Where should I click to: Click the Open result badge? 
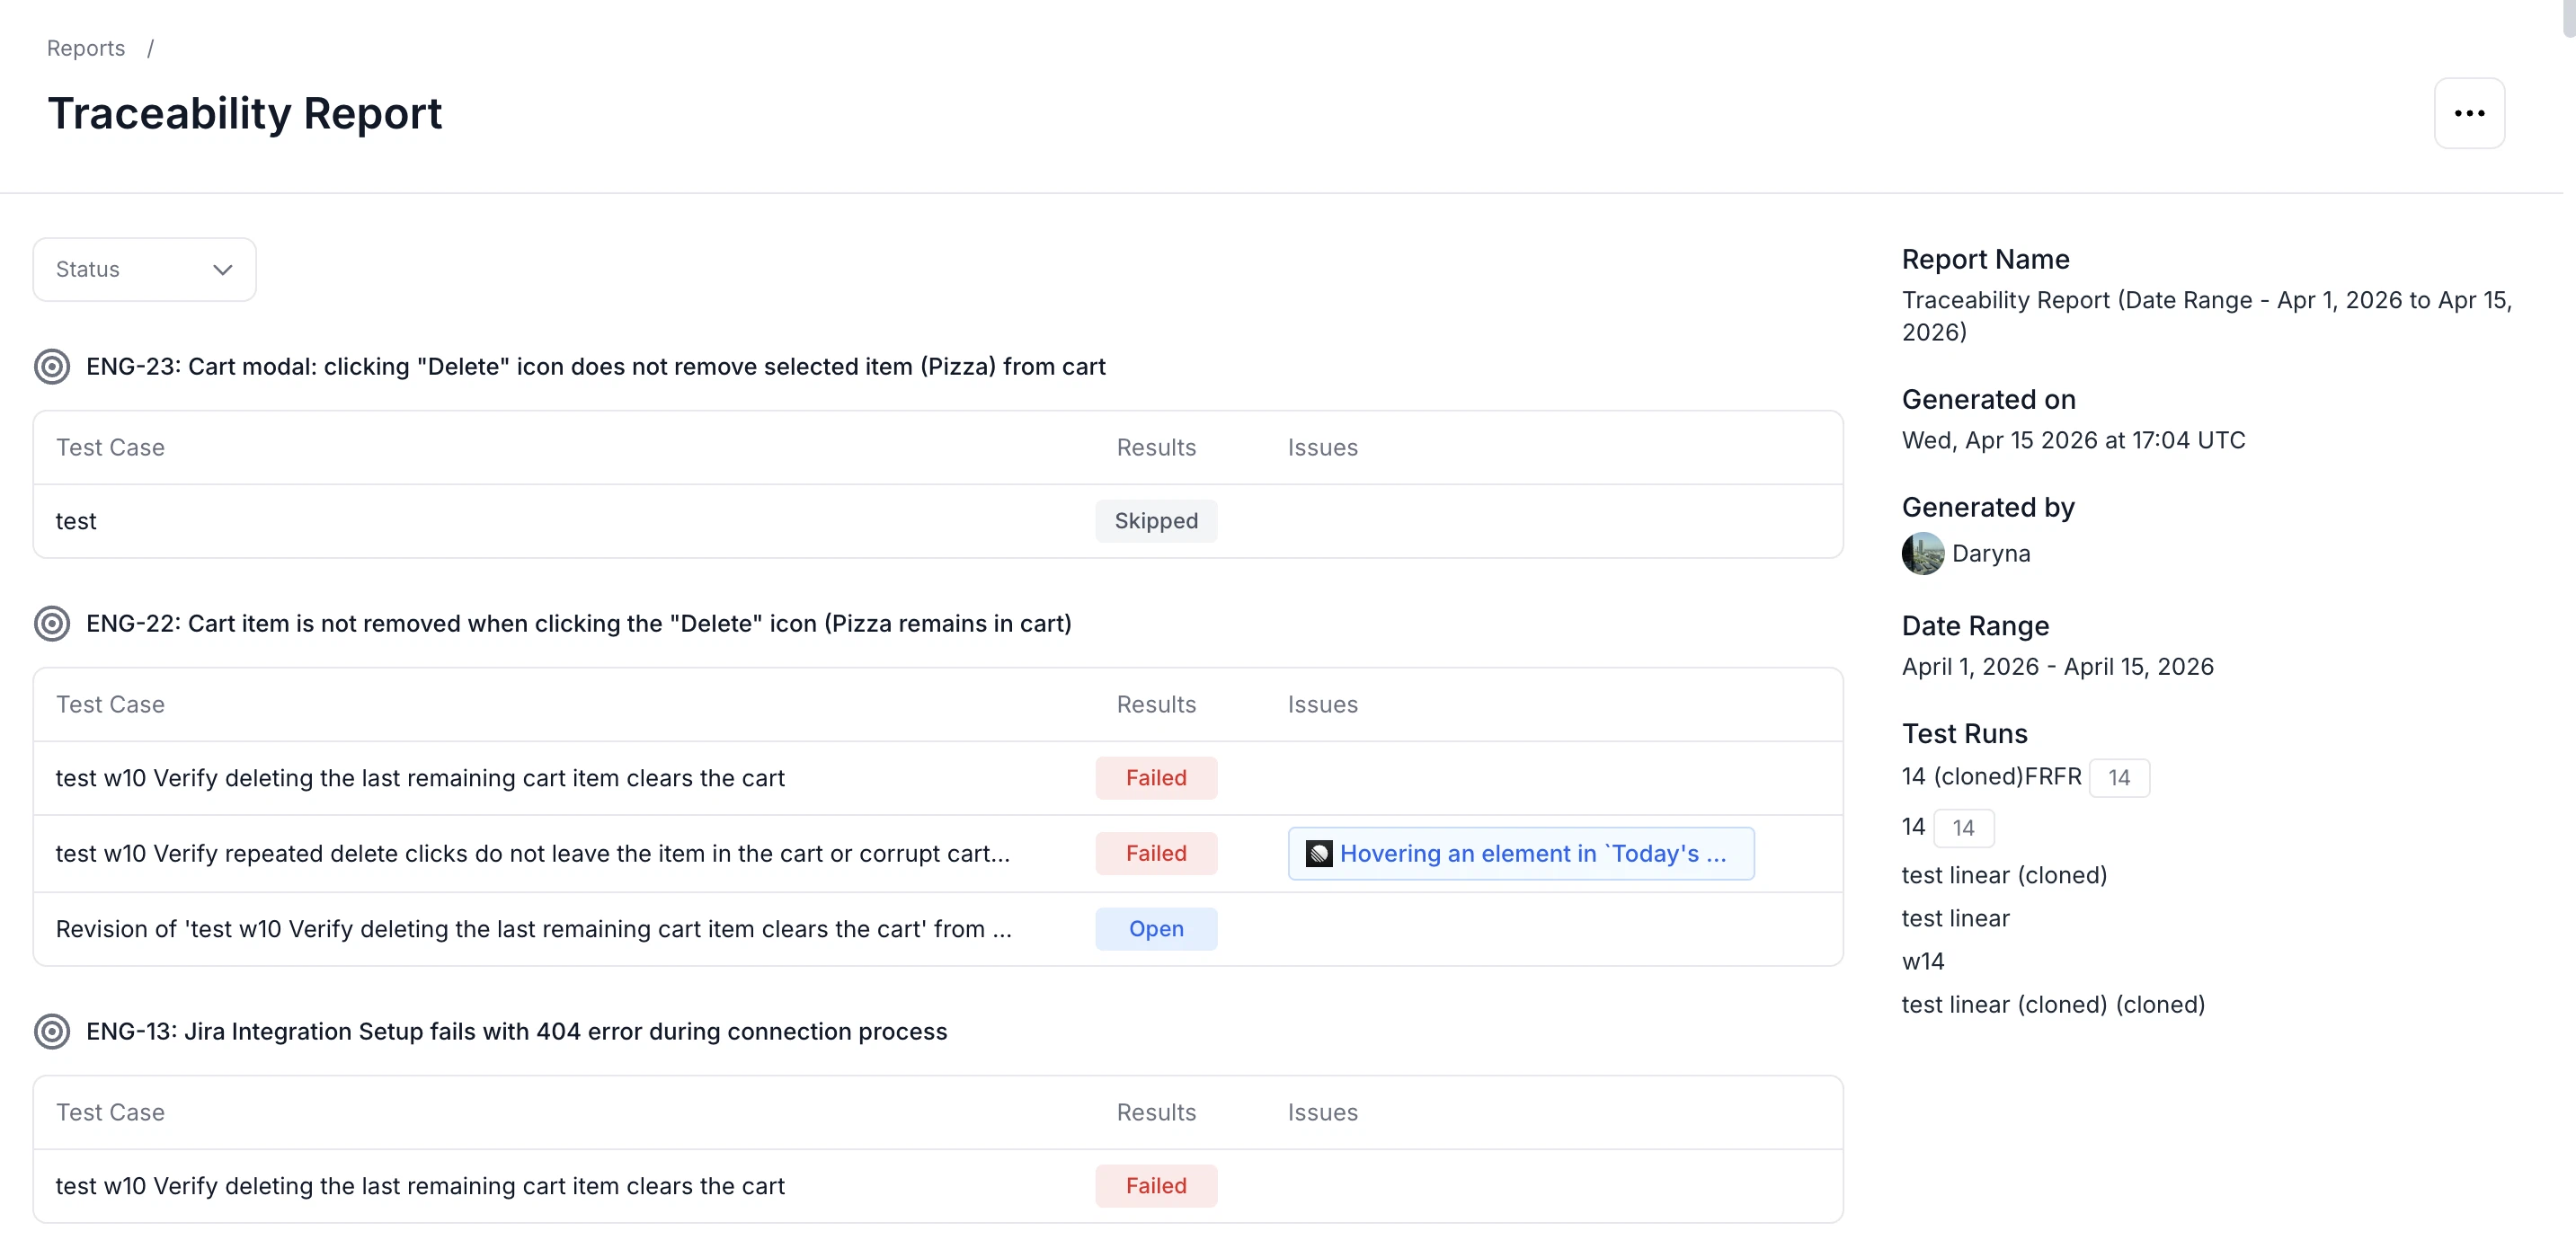(x=1155, y=928)
